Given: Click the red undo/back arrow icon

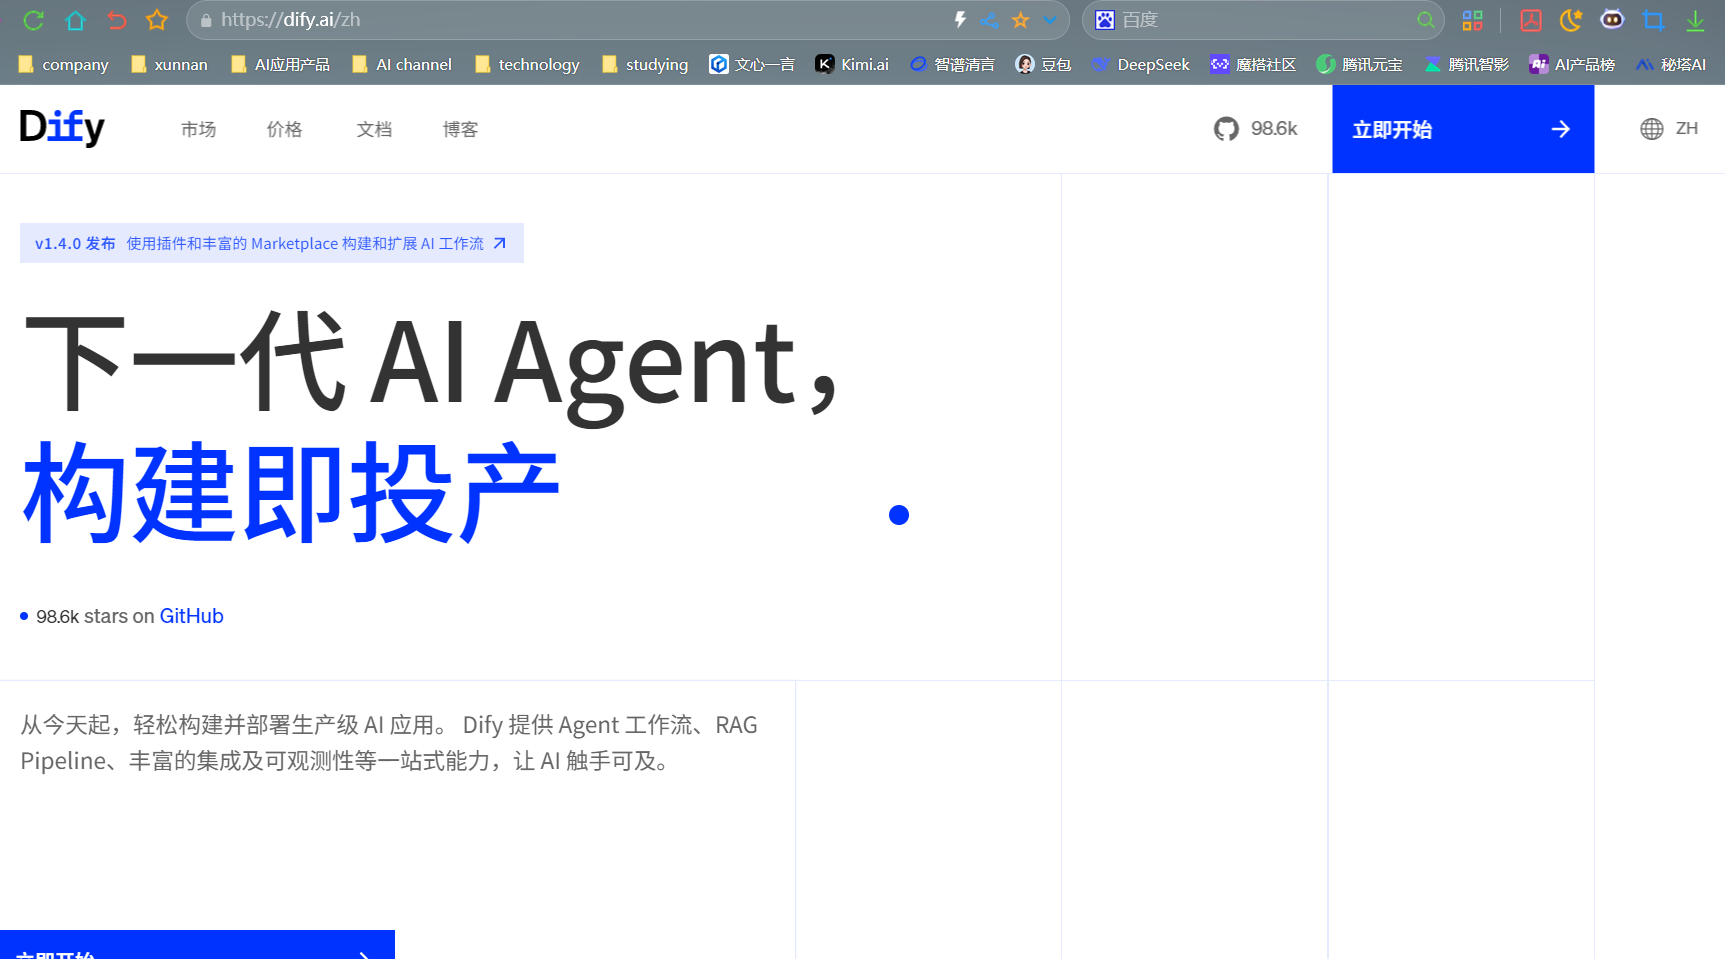Looking at the screenshot, I should pyautogui.click(x=116, y=20).
